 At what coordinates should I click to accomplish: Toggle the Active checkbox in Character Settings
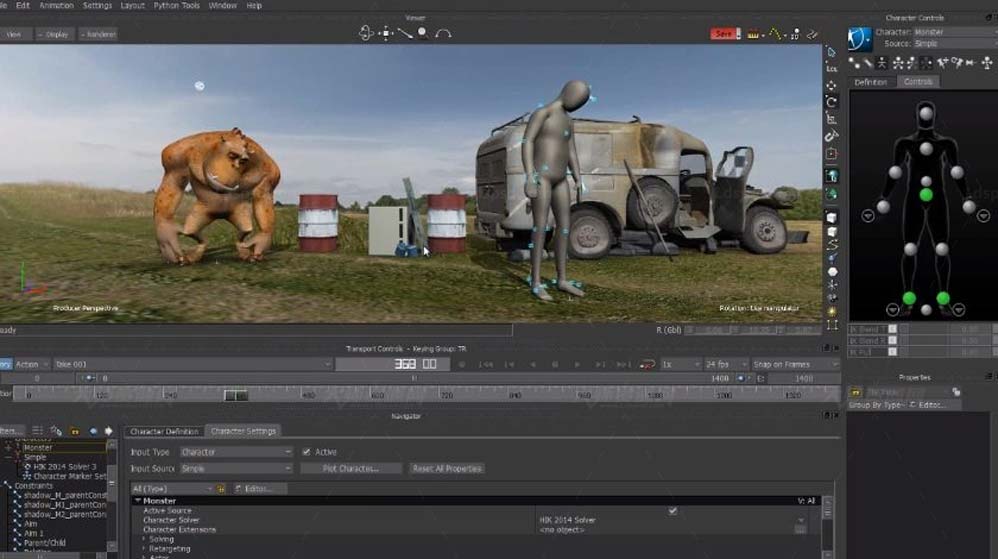[307, 452]
